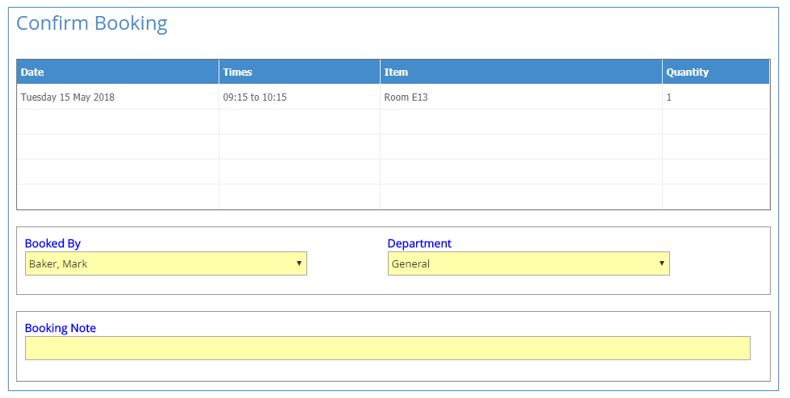The width and height of the screenshot is (790, 398).
Task: Click the Room E13 cell
Action: click(x=521, y=97)
